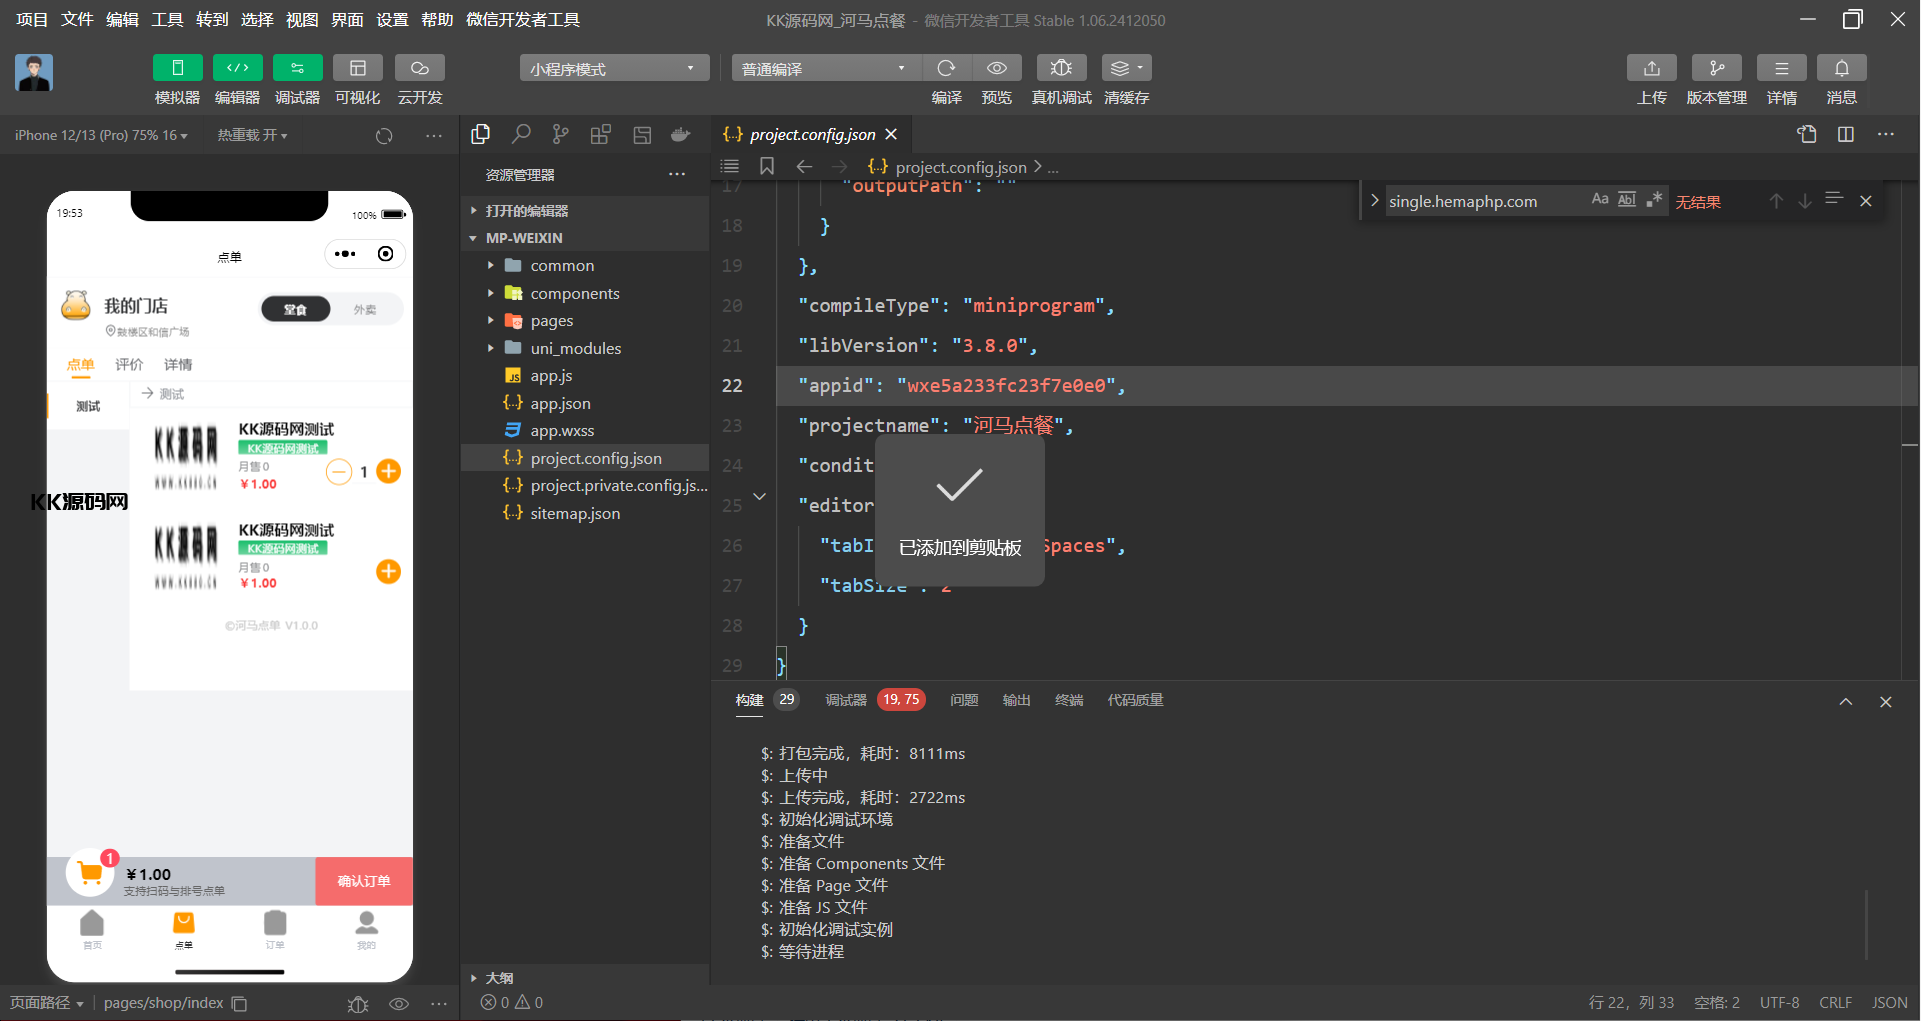Copy page path icon in status bar
Screen dimensions: 1921x1021
pos(239,1003)
